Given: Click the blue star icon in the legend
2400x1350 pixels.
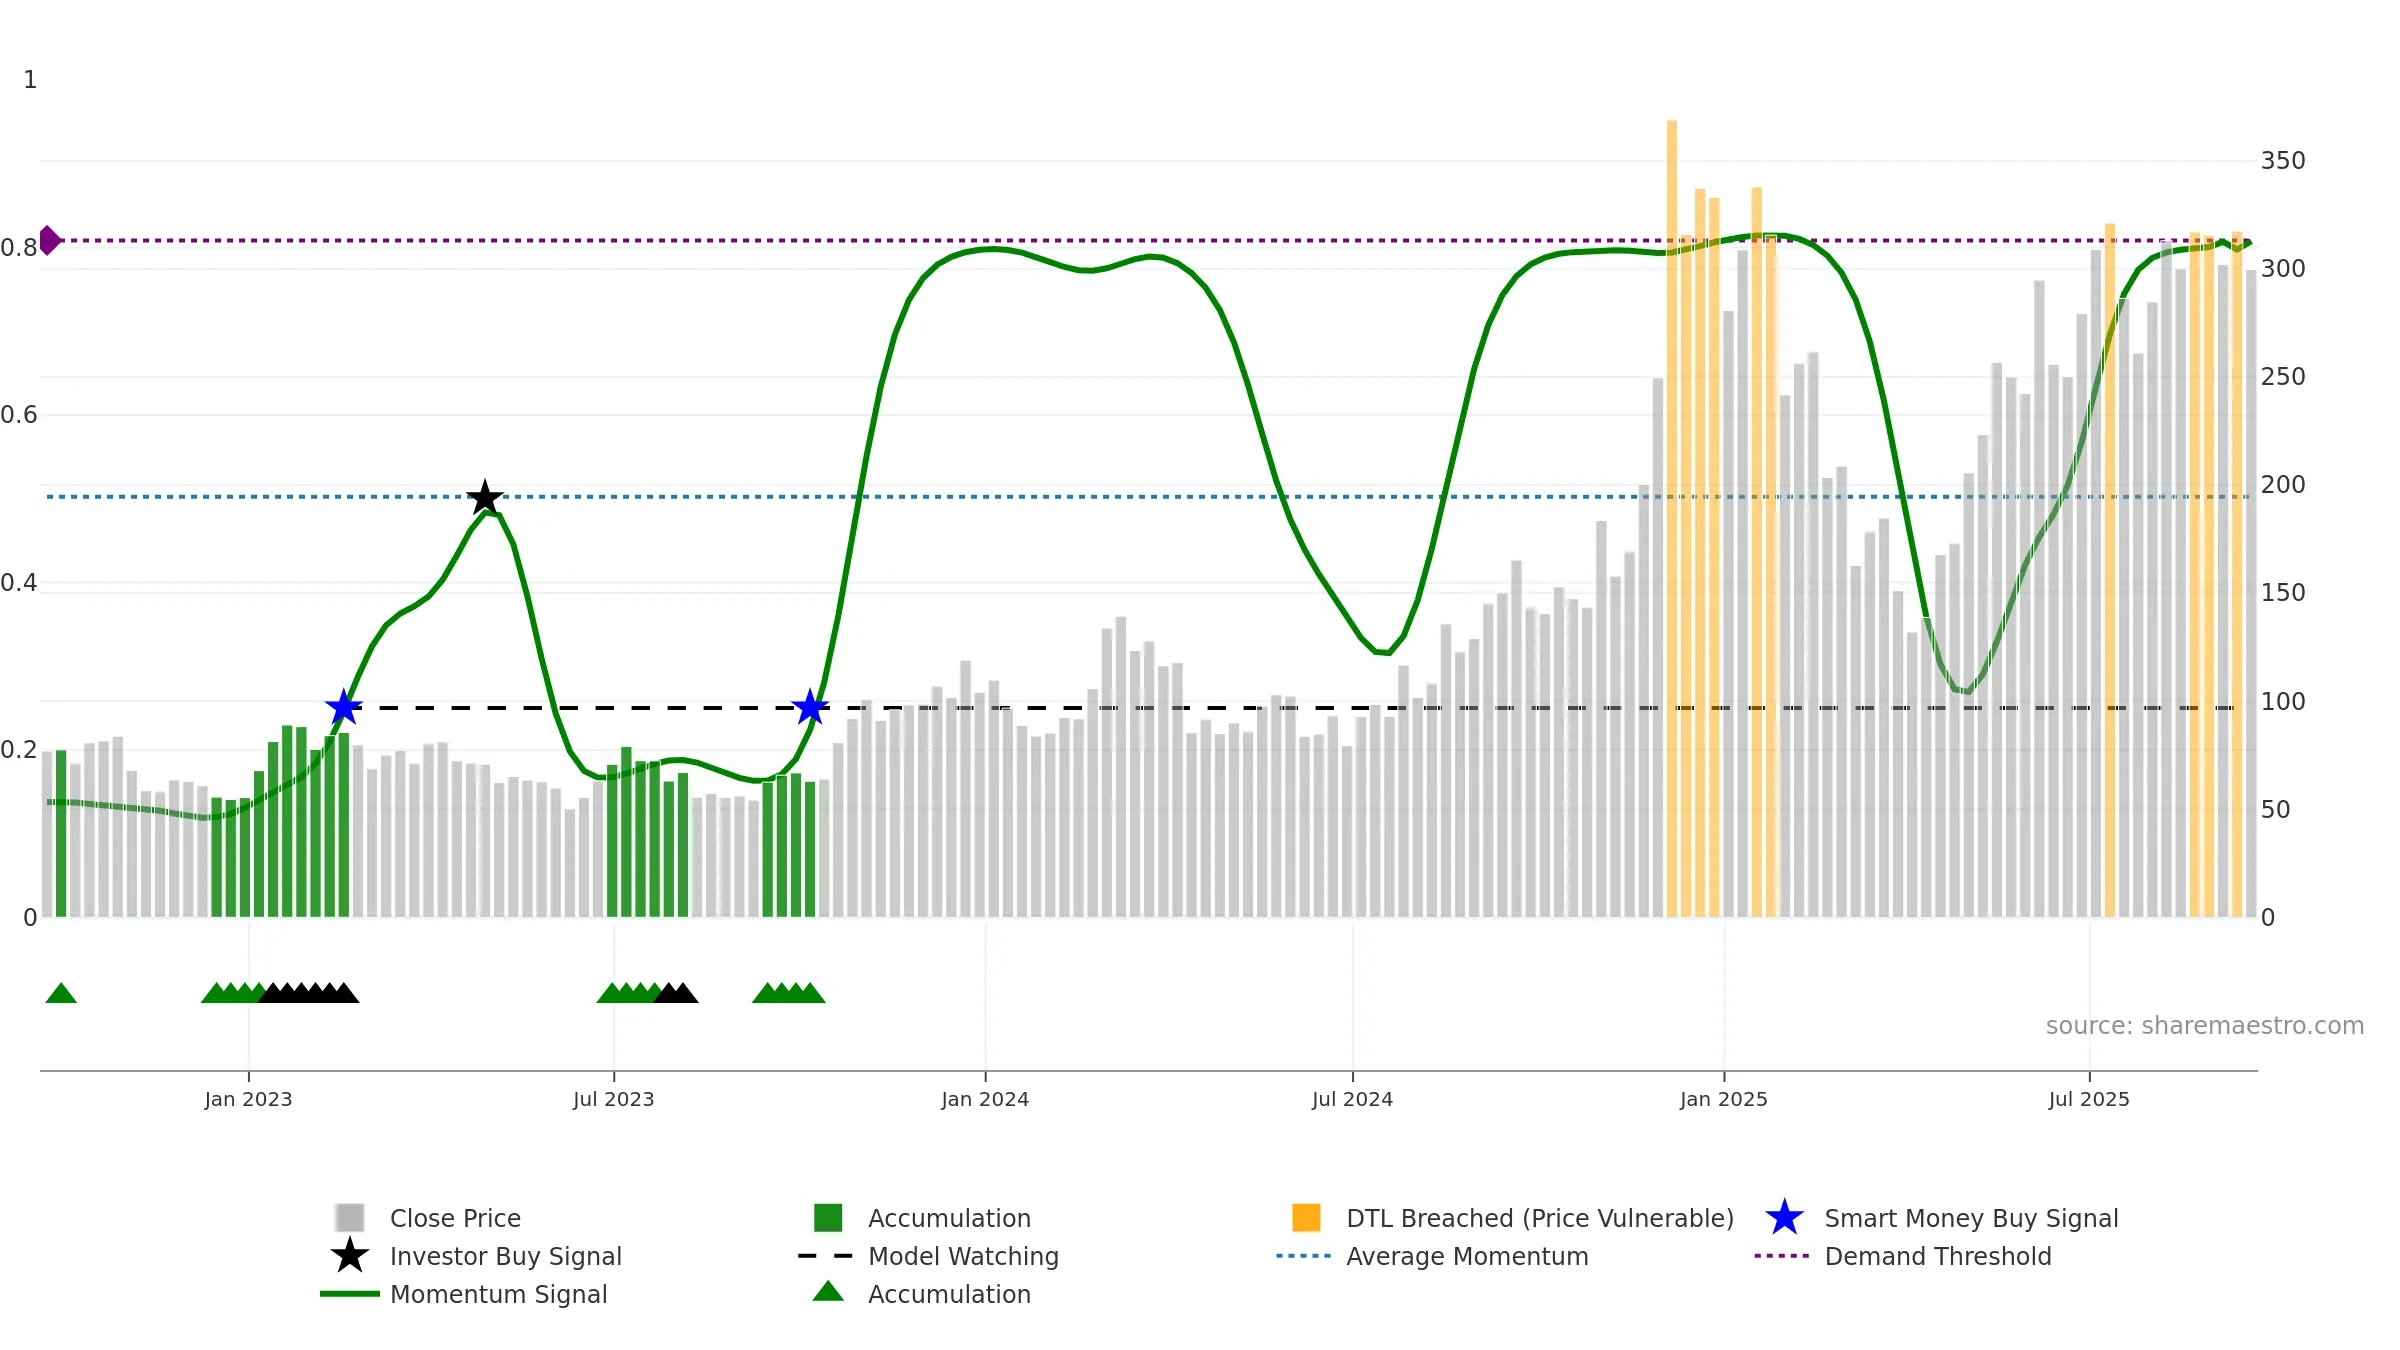Looking at the screenshot, I should 1784,1217.
